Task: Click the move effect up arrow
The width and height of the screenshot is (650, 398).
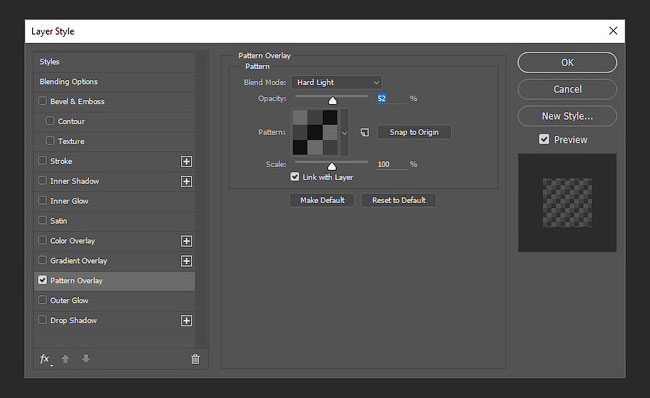Action: [x=65, y=359]
